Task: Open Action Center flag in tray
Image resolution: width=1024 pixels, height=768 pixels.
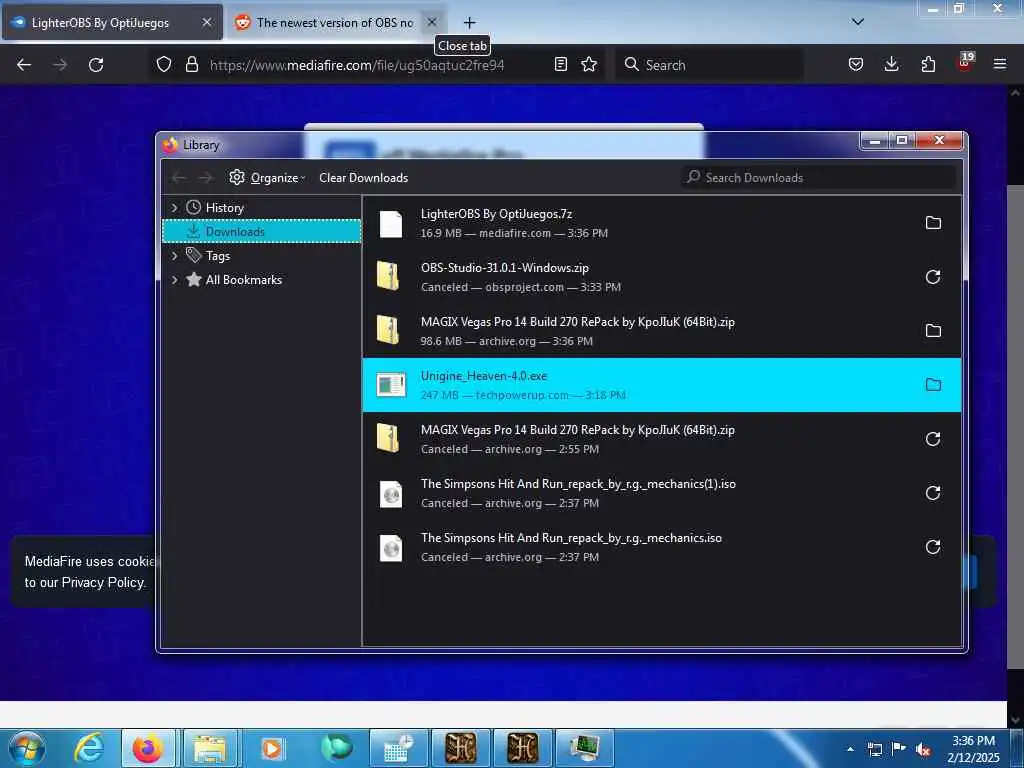Action: click(x=899, y=750)
